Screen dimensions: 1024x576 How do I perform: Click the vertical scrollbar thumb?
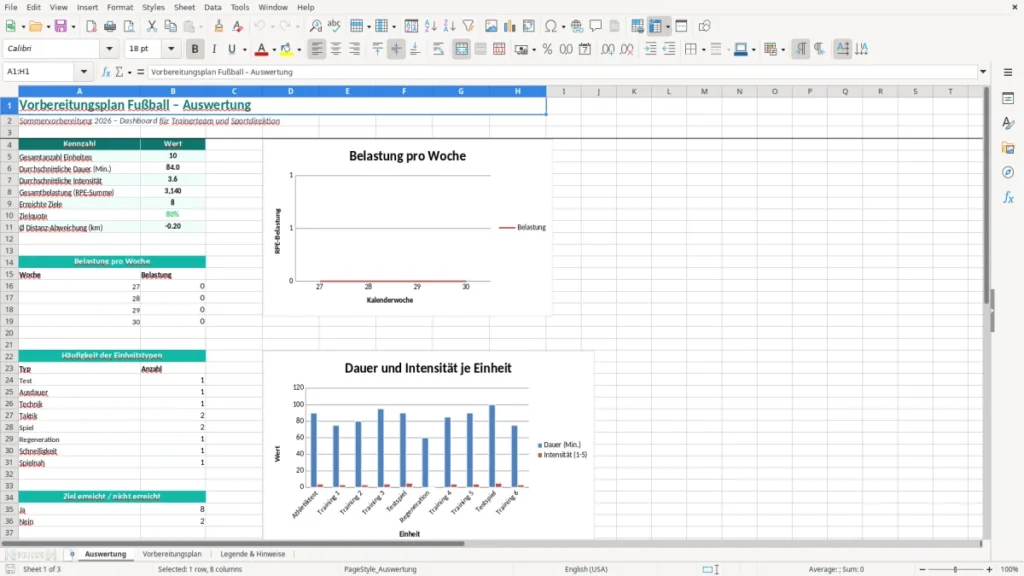tap(987, 195)
